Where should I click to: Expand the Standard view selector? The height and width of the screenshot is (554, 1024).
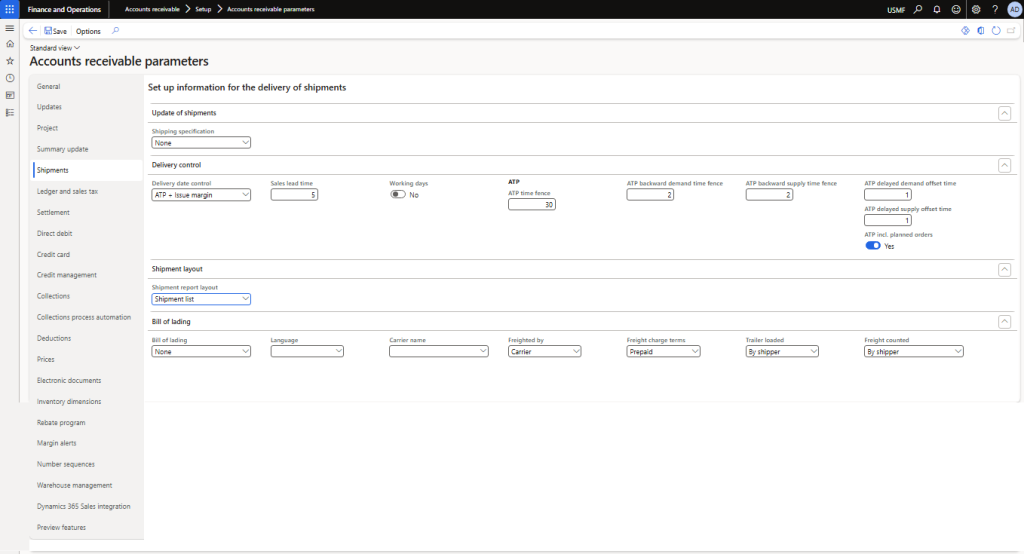[54, 47]
